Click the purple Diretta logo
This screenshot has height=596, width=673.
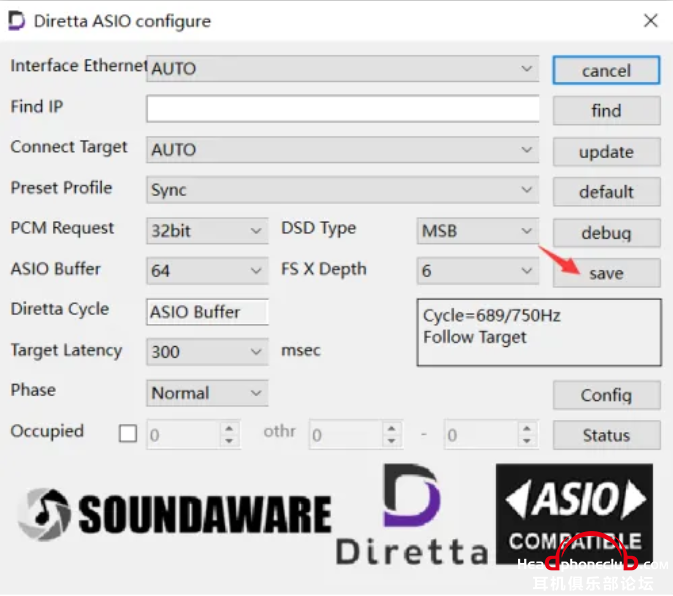point(411,514)
